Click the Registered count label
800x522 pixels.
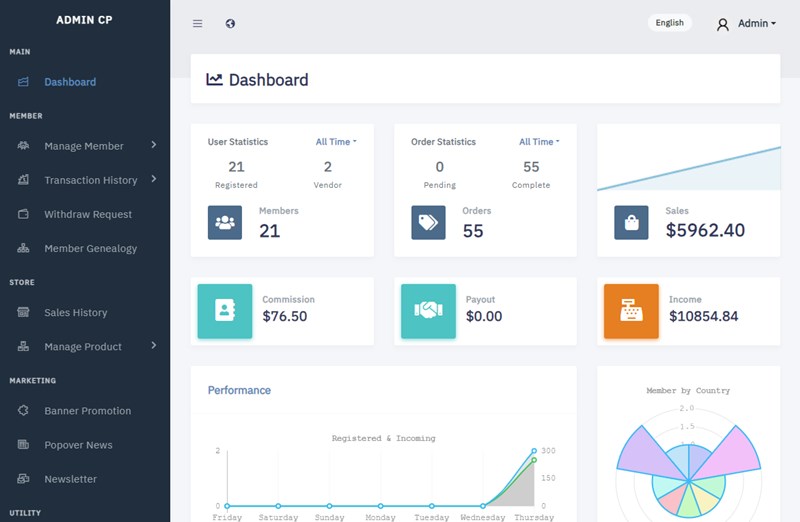(236, 185)
